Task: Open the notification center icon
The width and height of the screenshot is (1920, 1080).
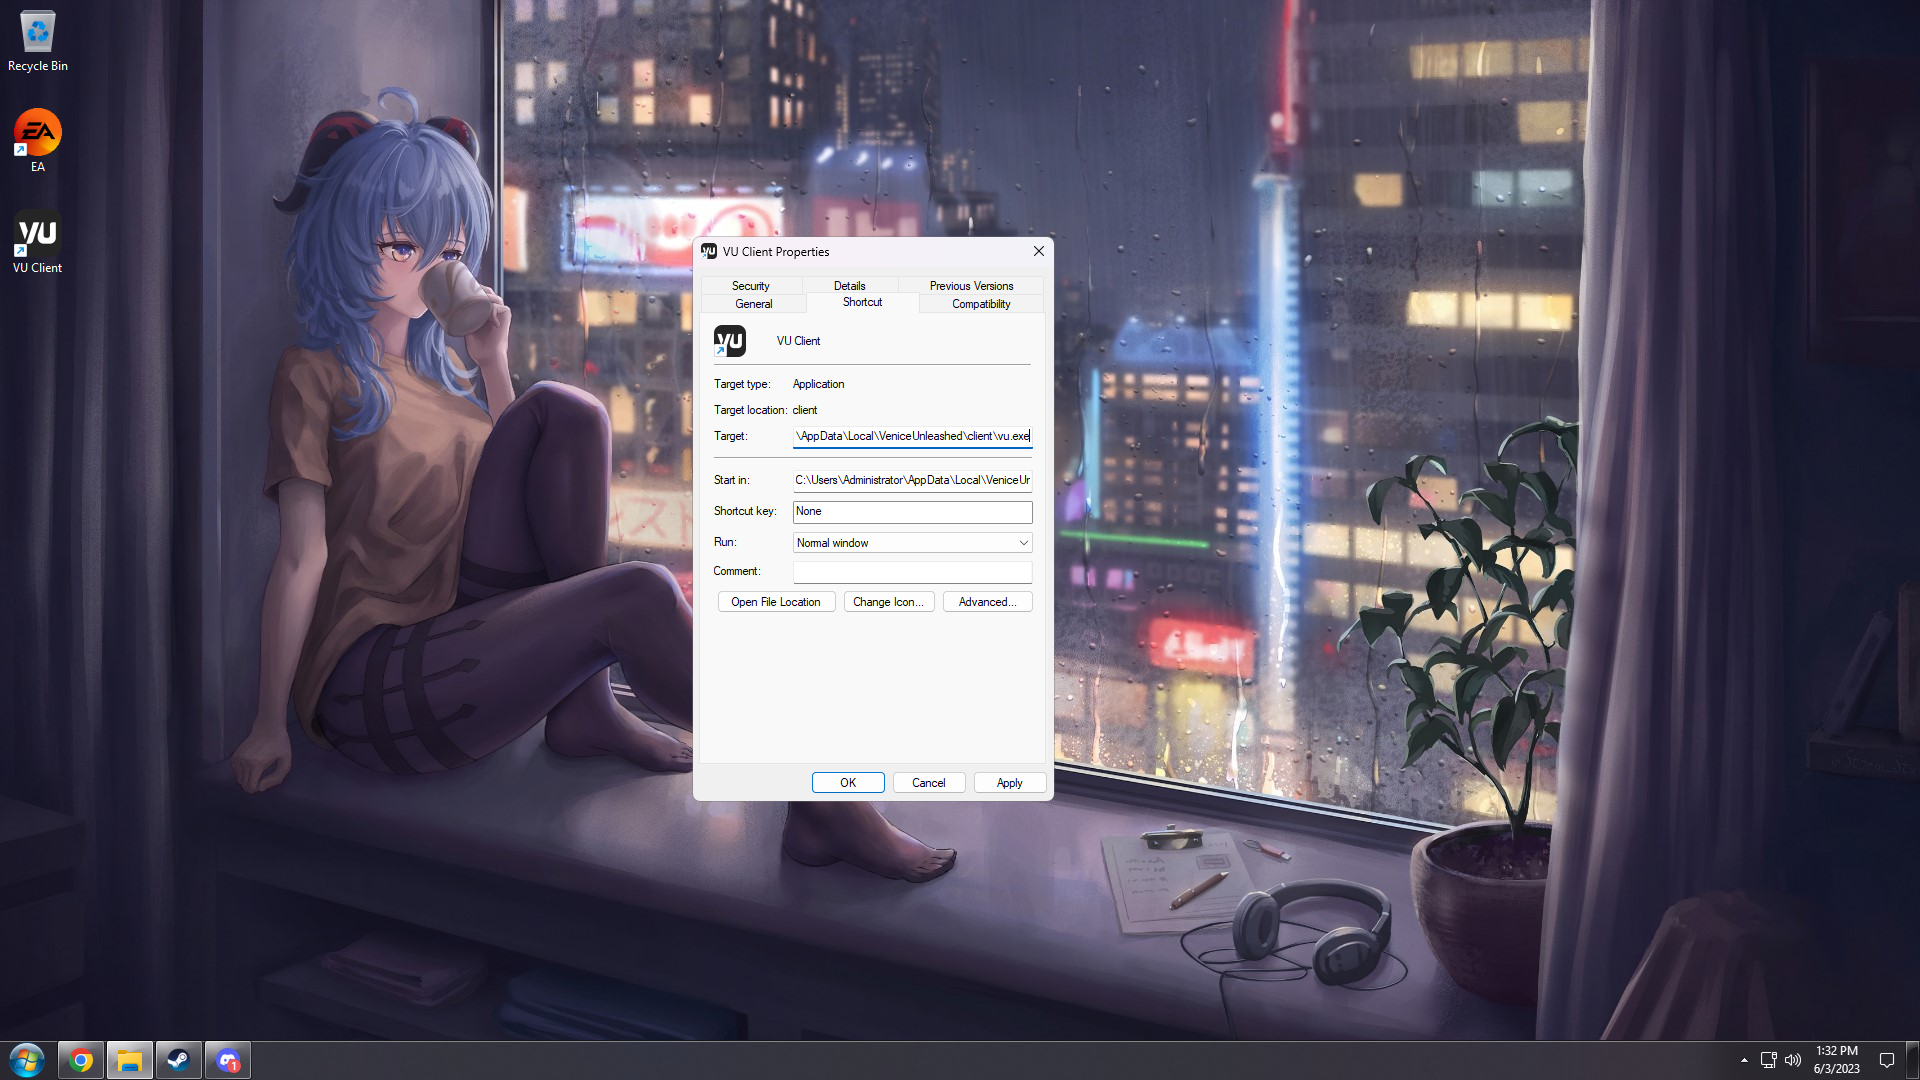Action: [x=1886, y=1060]
